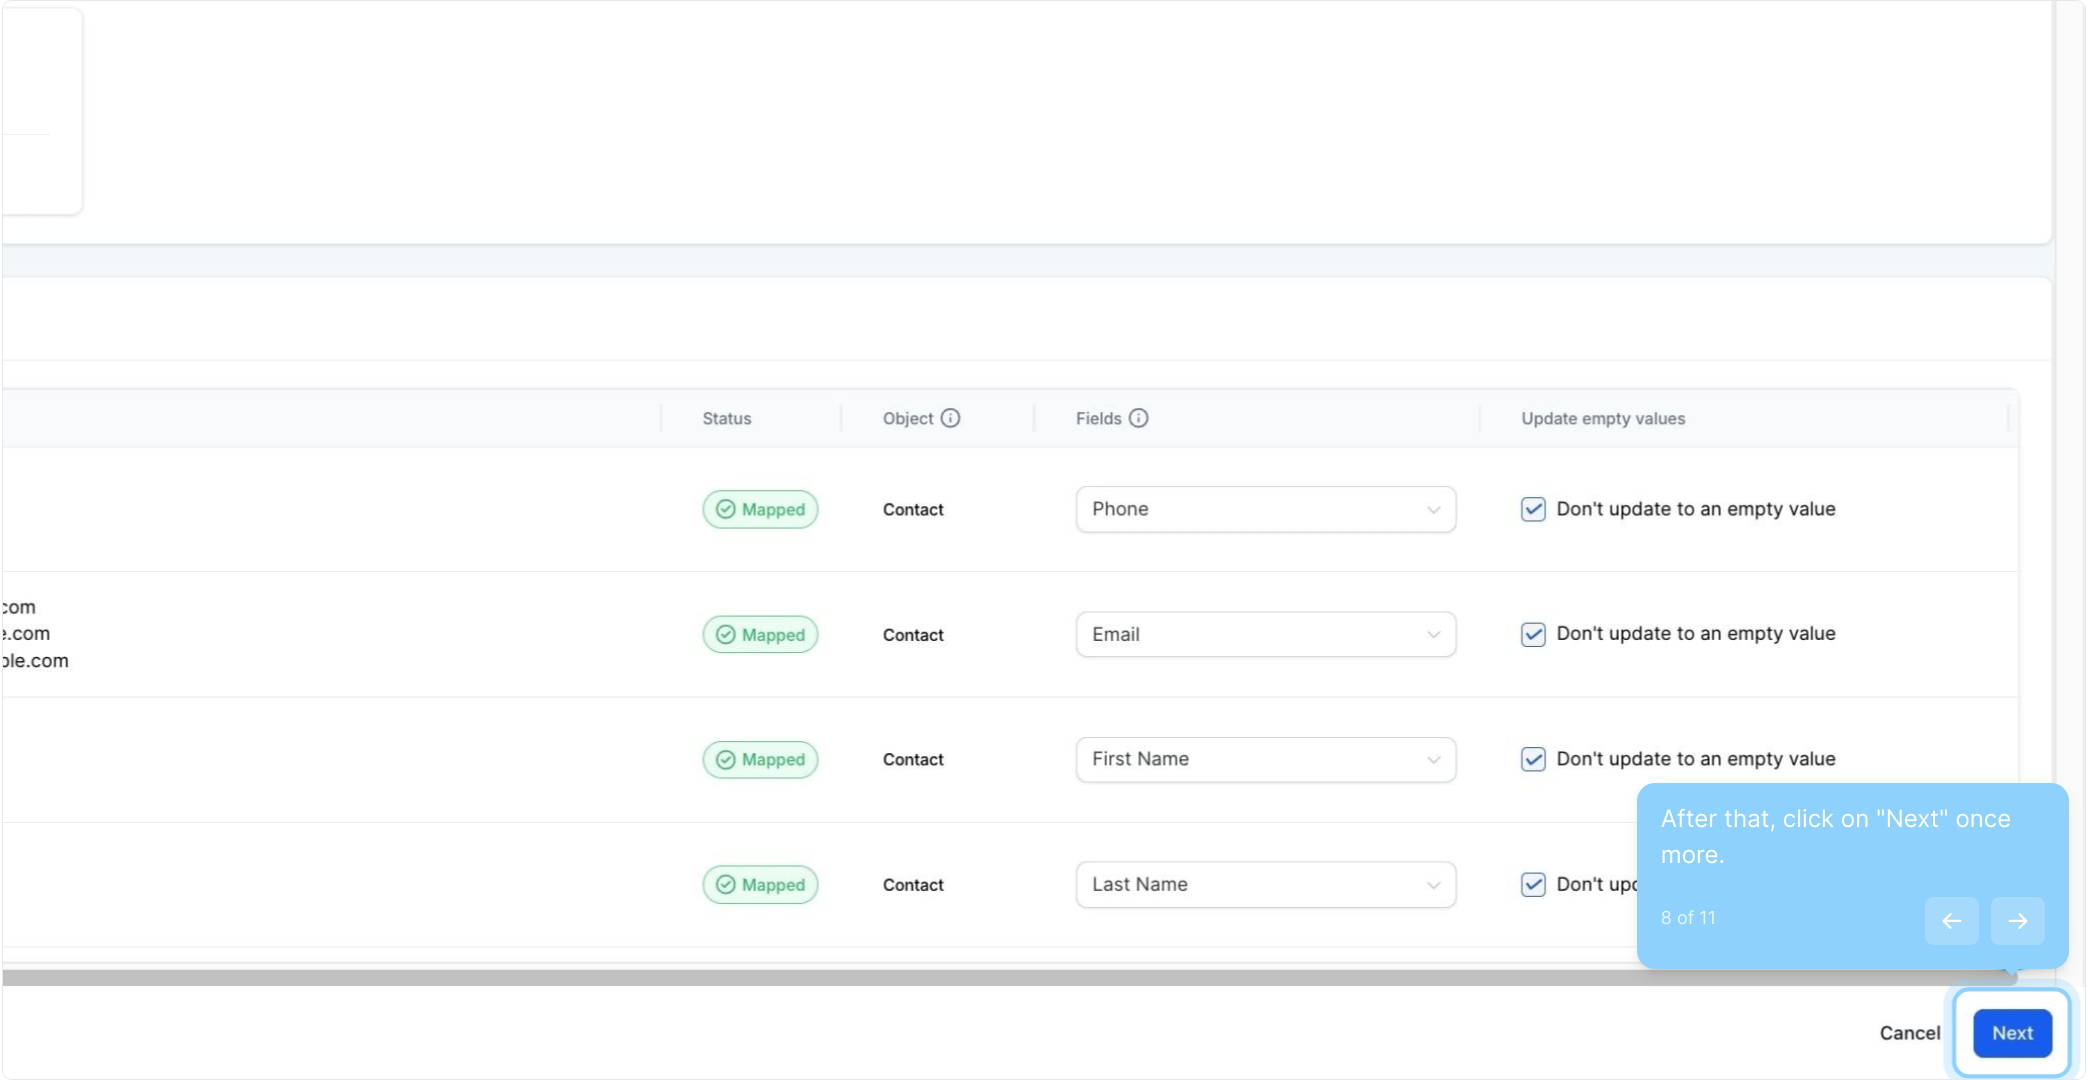Screen dimensions: 2088x1080
Task: Go back to previous tooltip step arrow
Action: (1951, 920)
